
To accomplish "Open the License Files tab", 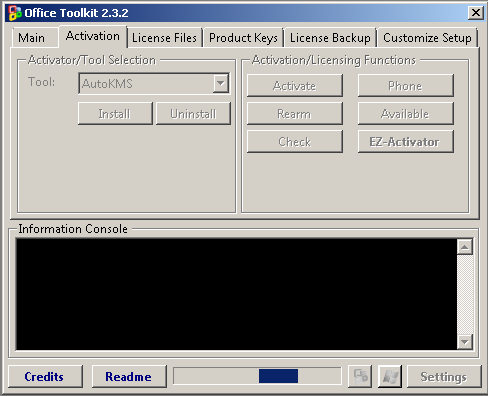I will coord(164,38).
